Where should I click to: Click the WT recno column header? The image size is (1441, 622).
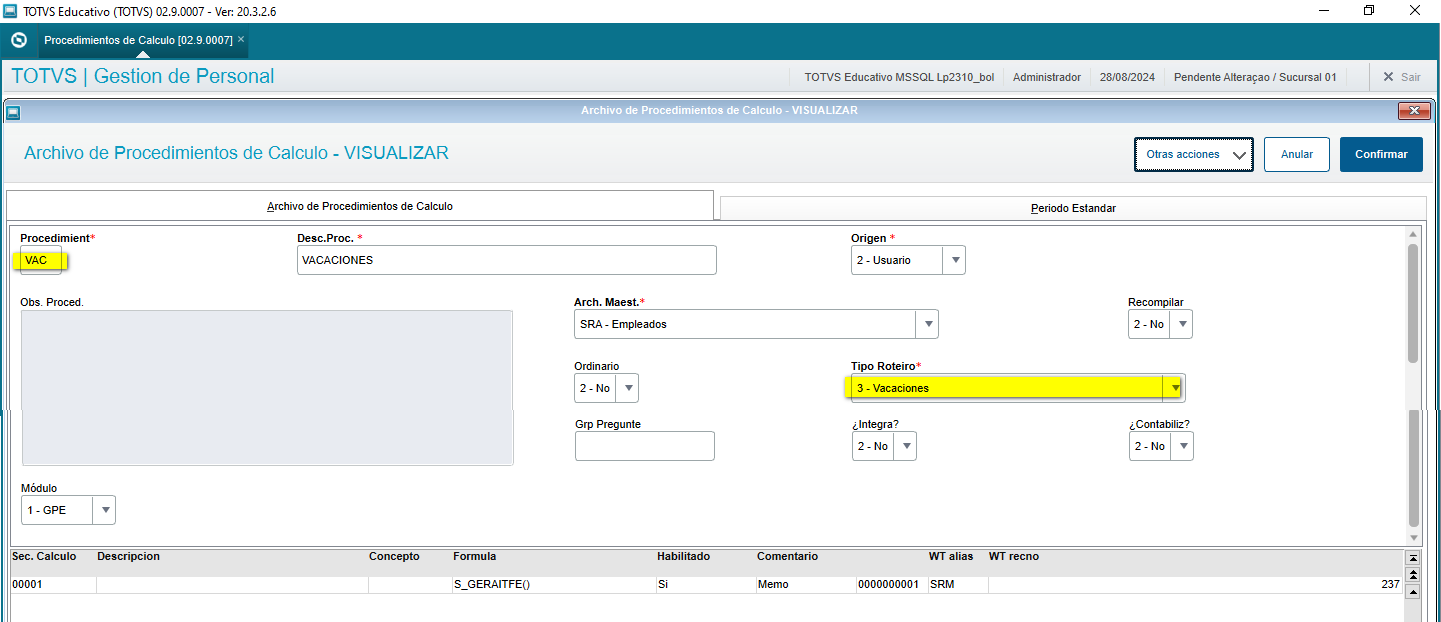[x=1013, y=556]
